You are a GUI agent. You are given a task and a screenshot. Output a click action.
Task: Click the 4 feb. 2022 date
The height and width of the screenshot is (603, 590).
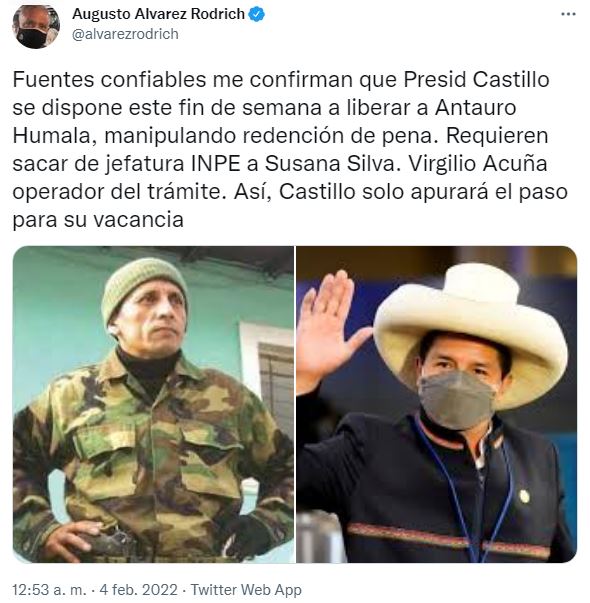(x=138, y=590)
